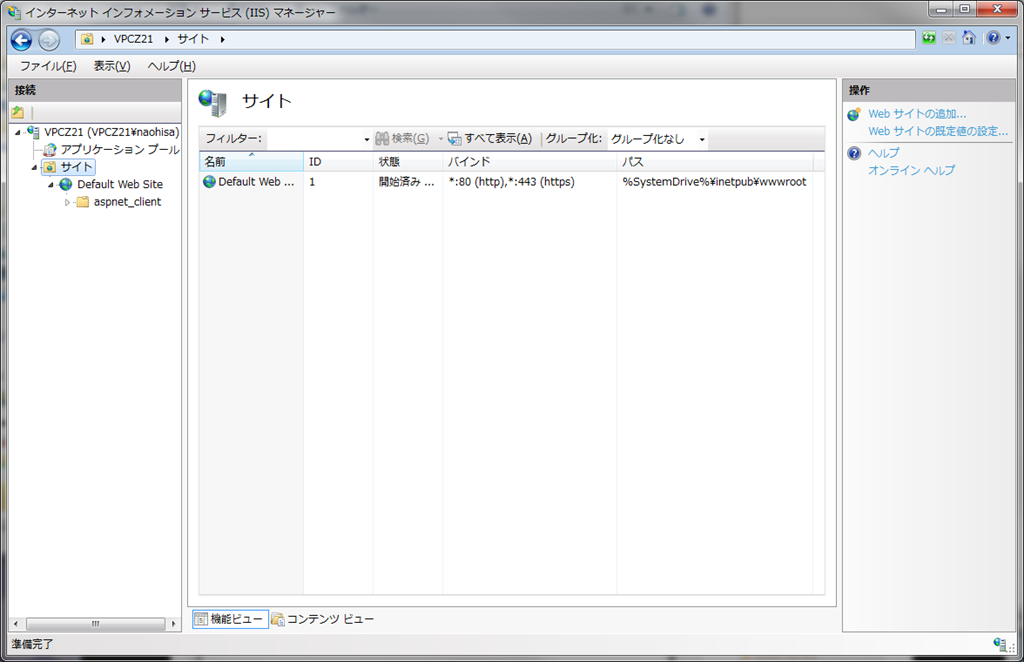The width and height of the screenshot is (1024, 662).
Task: Click into the フィルター input field
Action: click(x=314, y=138)
